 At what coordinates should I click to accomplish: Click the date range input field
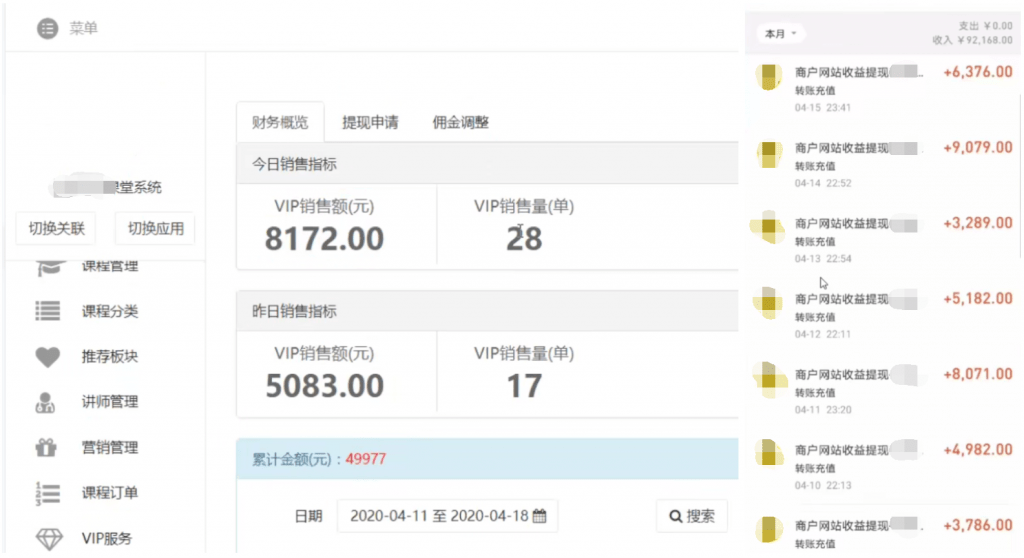[x=438, y=516]
